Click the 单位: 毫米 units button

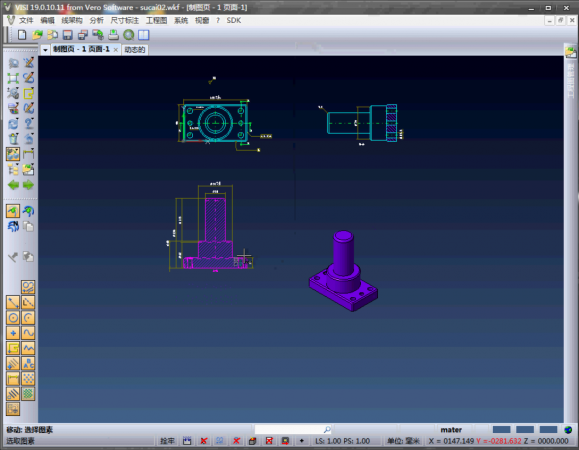404,441
